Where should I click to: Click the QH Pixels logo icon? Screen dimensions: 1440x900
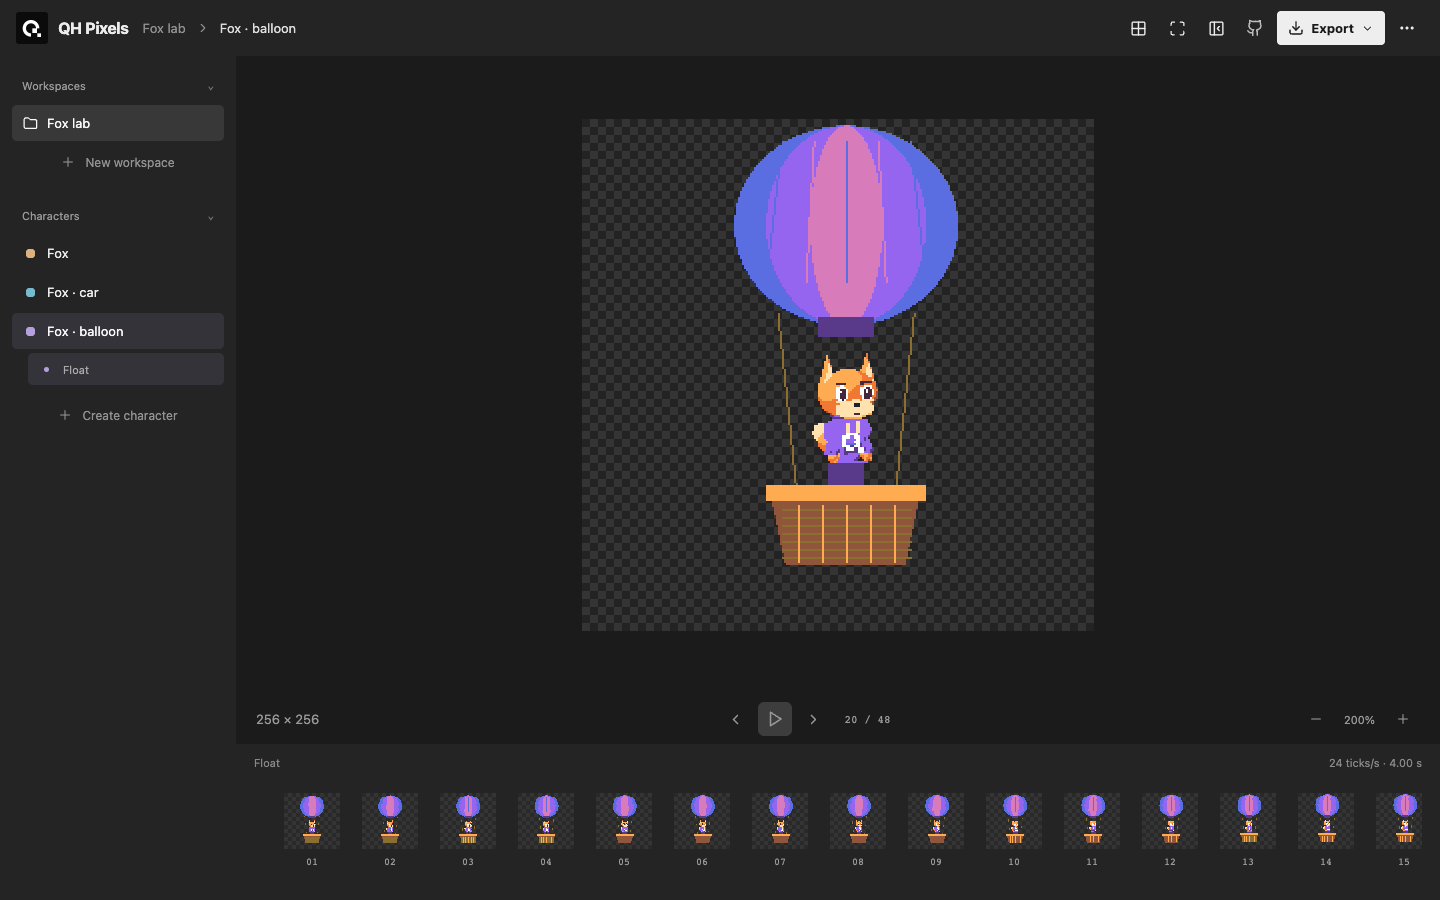[32, 28]
